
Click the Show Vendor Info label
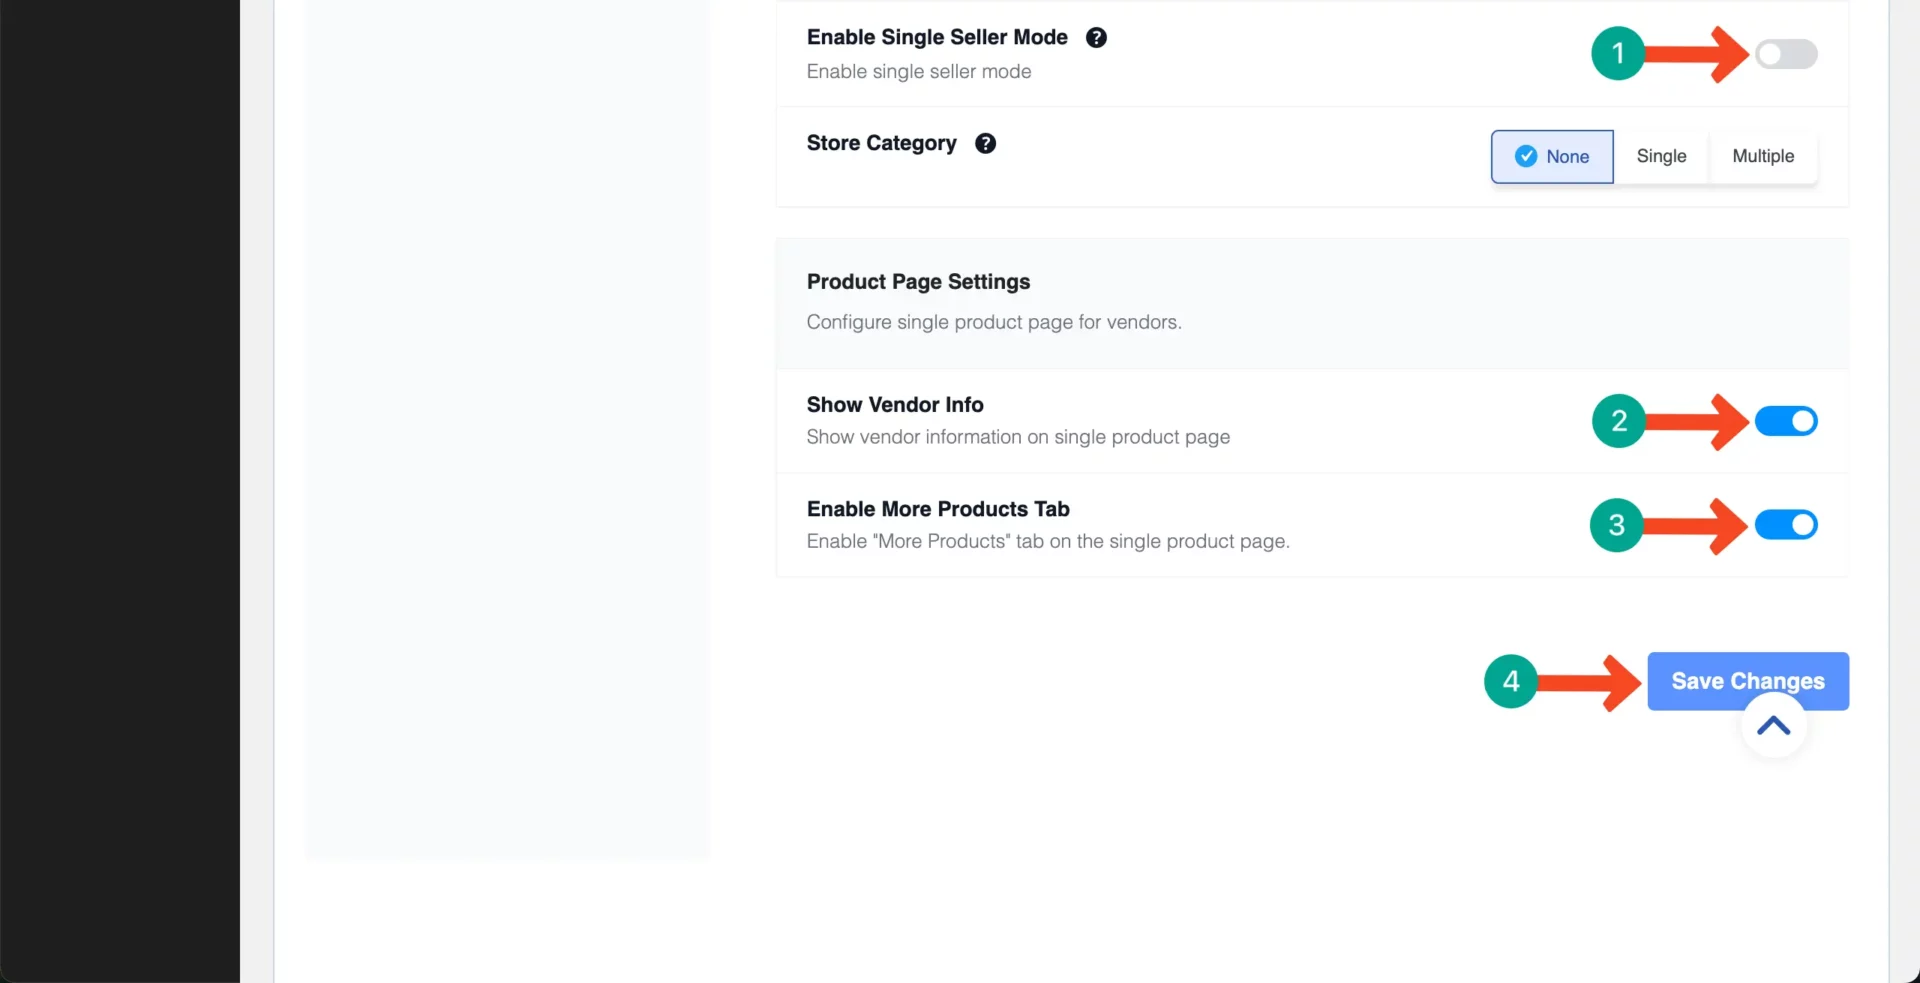coord(895,405)
